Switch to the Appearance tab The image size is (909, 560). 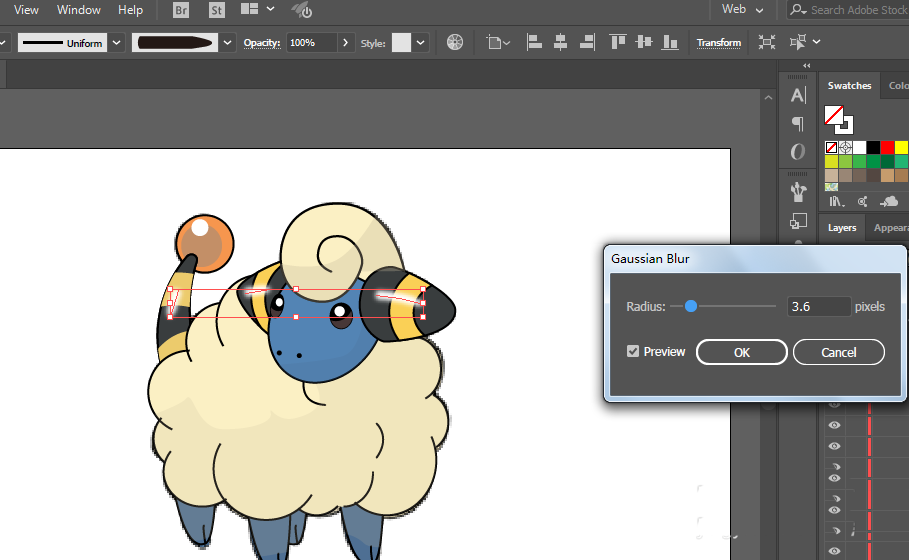(x=889, y=228)
